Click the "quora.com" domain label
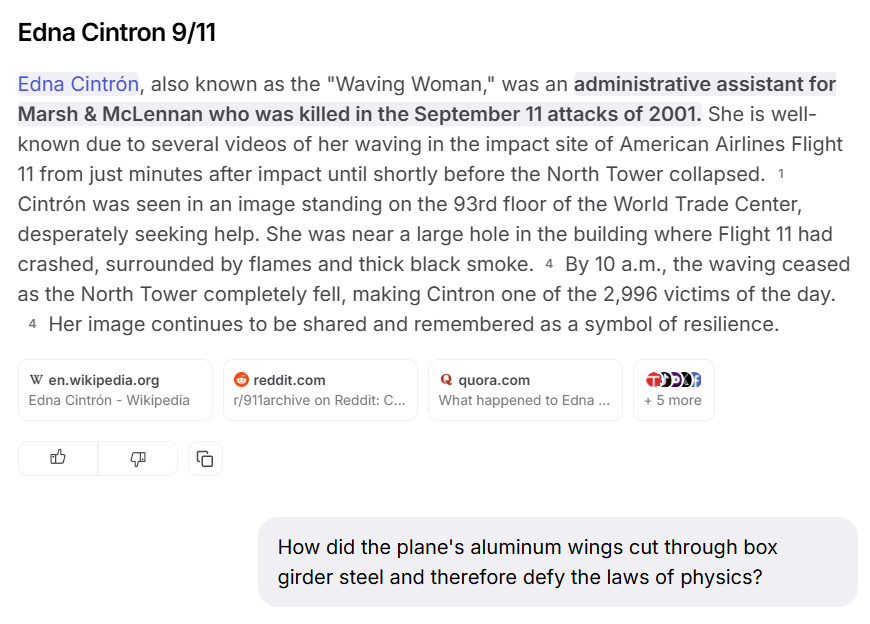 point(494,380)
